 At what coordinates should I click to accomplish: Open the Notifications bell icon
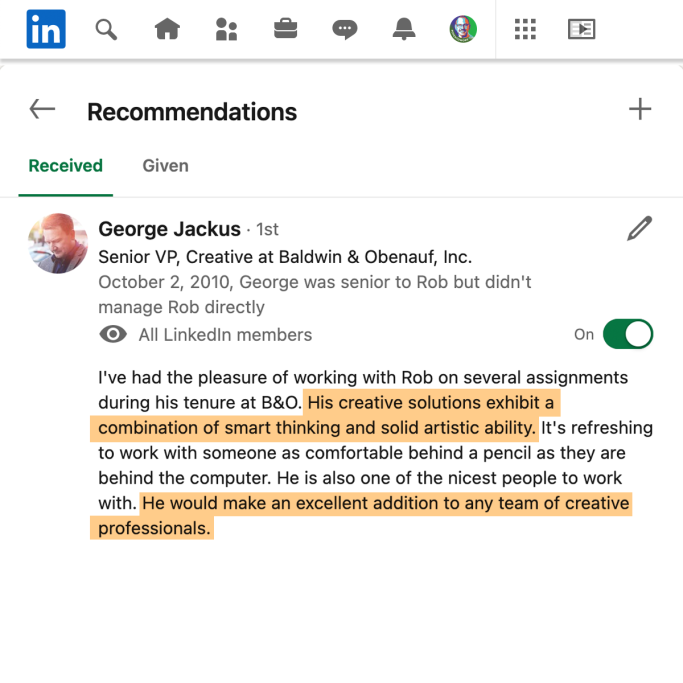[x=404, y=29]
